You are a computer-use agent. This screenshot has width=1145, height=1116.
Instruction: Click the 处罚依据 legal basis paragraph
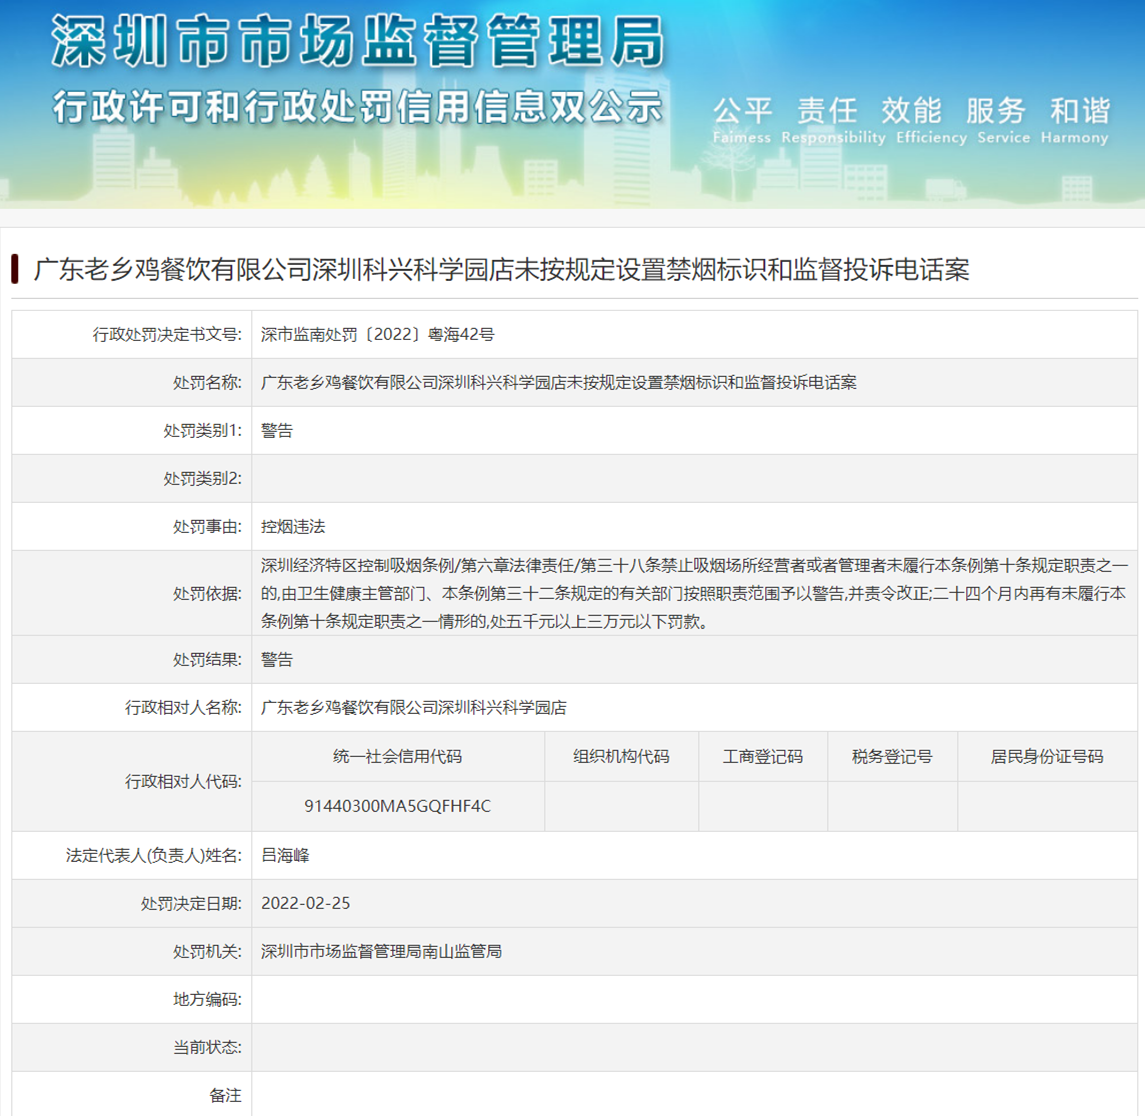[x=694, y=593]
